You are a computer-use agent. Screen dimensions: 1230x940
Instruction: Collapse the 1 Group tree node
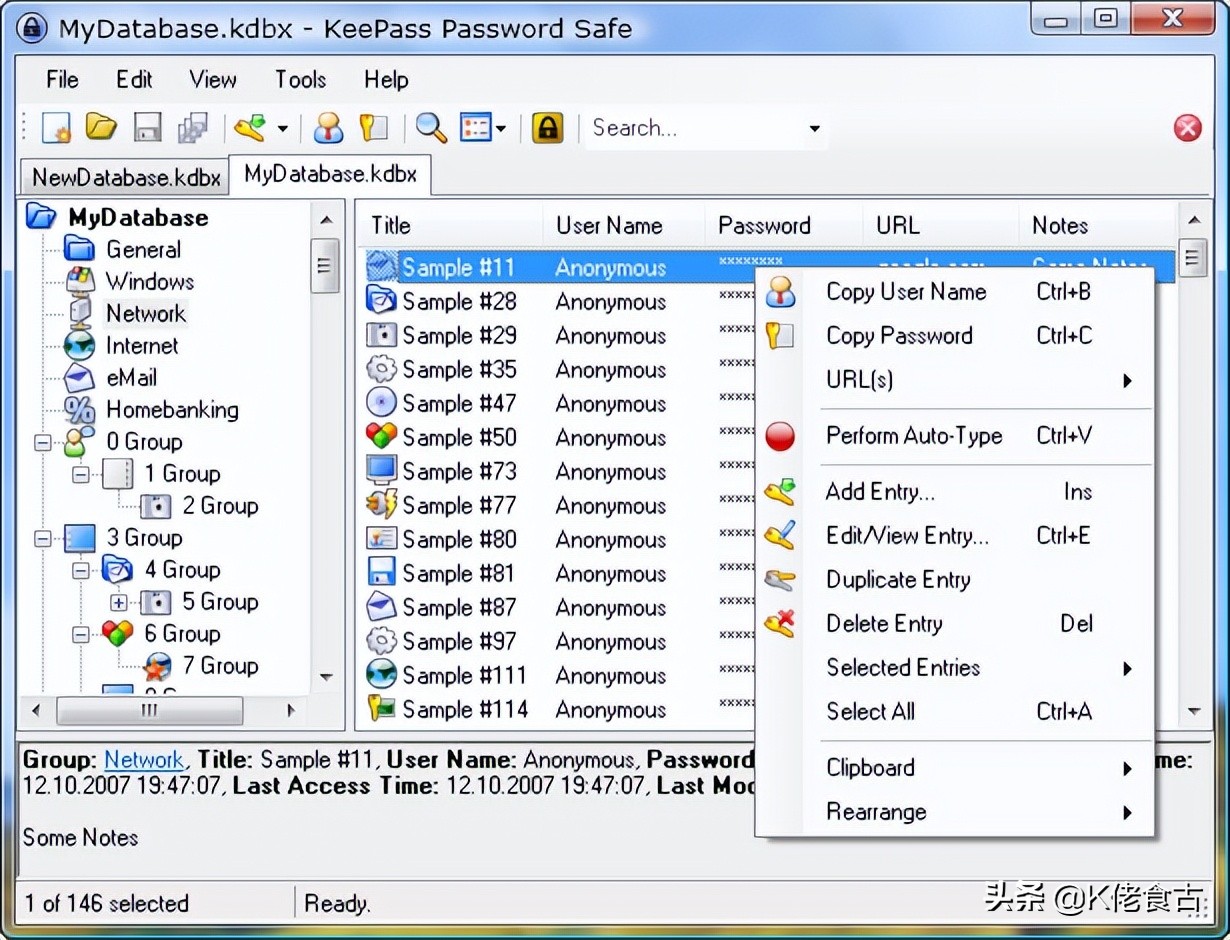tap(80, 474)
